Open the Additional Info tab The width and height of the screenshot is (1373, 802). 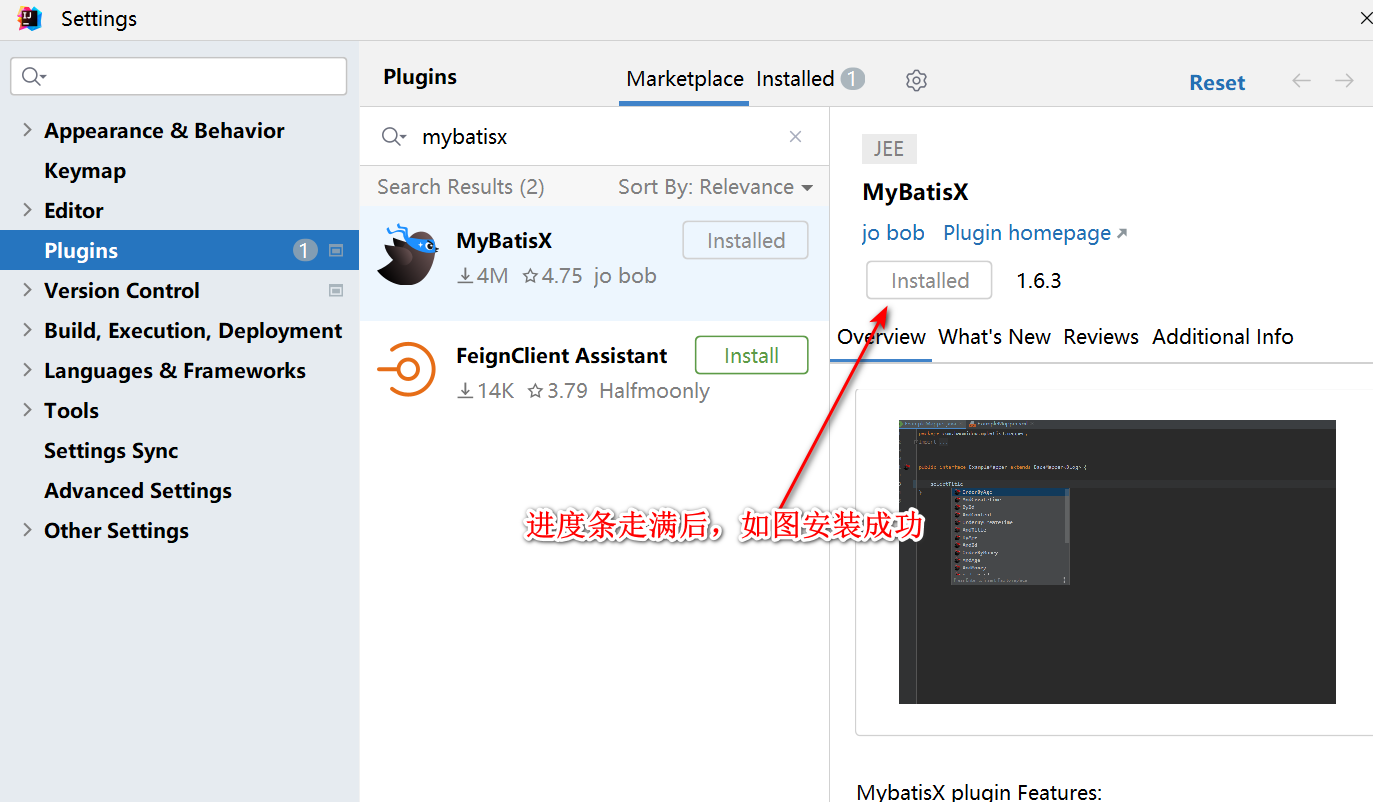pyautogui.click(x=1222, y=337)
